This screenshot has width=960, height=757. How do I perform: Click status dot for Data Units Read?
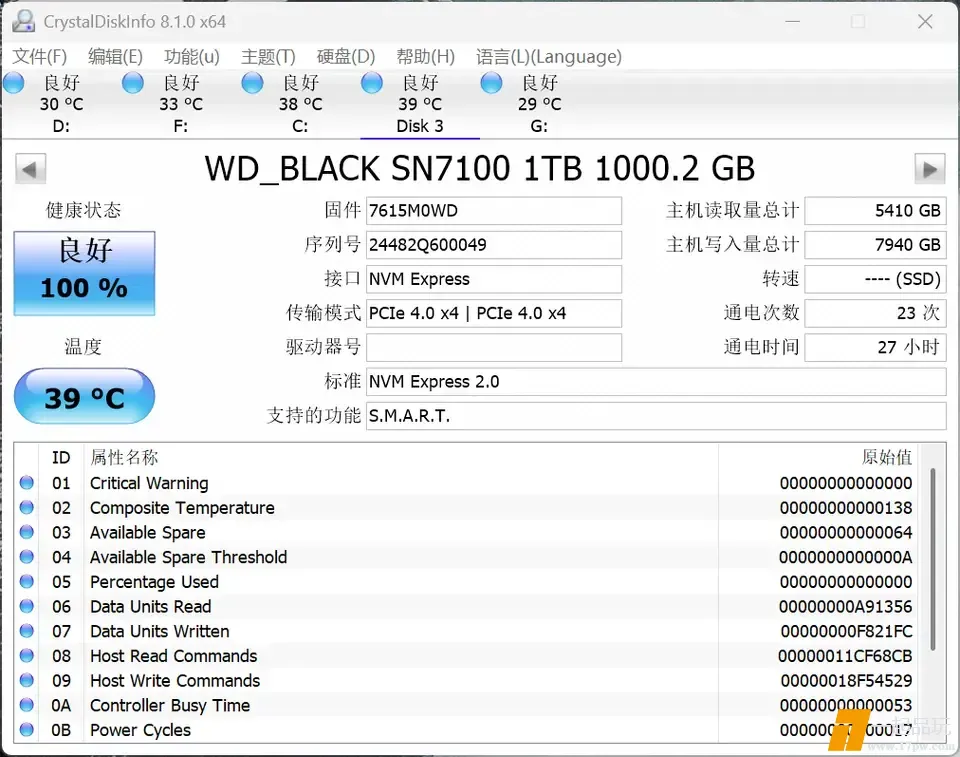[26, 606]
